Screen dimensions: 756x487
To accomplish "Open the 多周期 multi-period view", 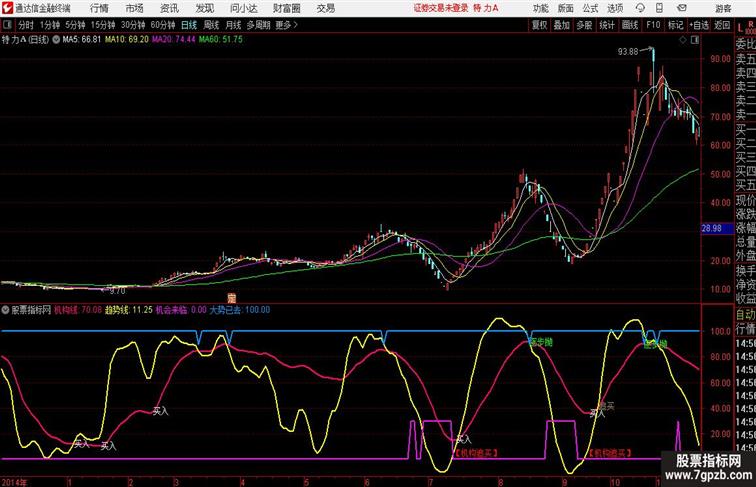I will point(258,25).
